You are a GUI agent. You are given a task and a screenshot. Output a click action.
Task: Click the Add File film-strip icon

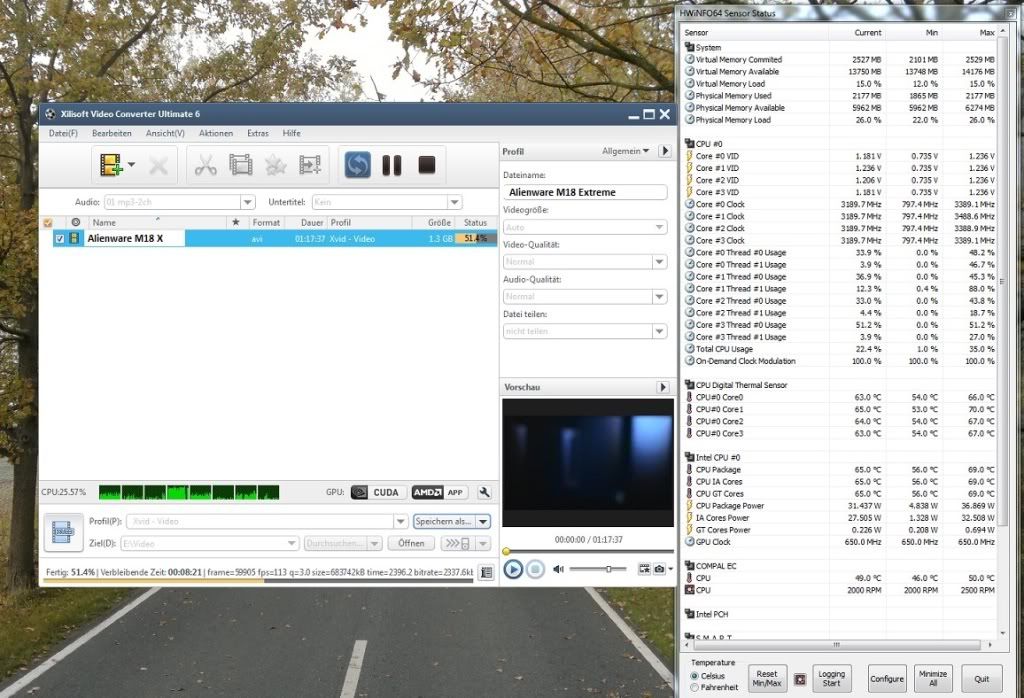coord(109,165)
